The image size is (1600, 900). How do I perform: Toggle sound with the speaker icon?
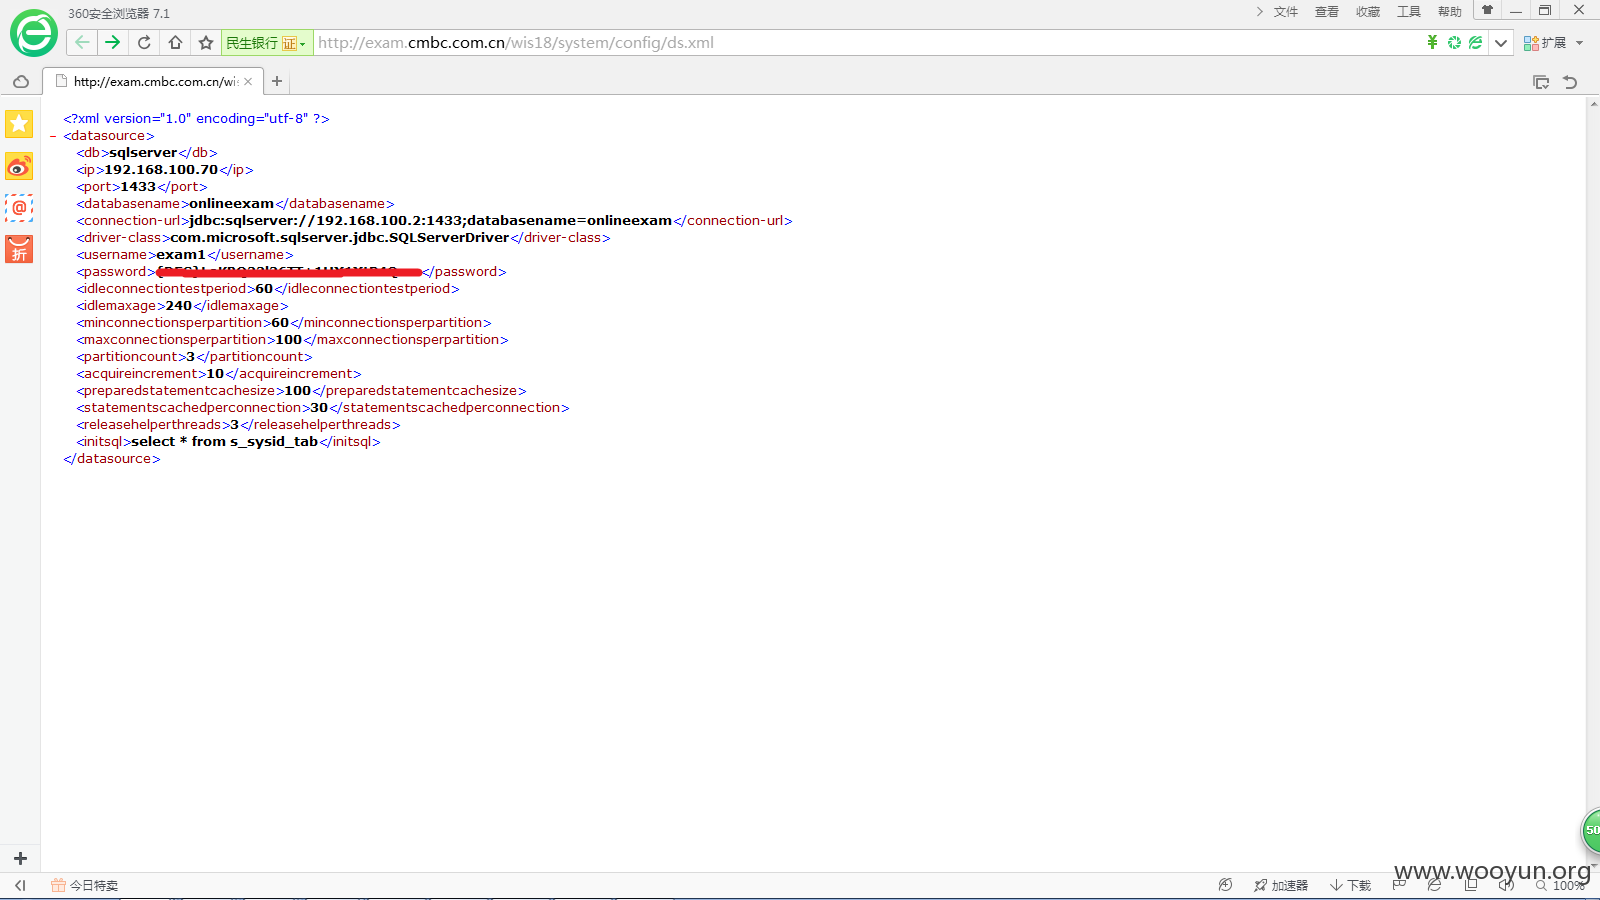point(1506,885)
